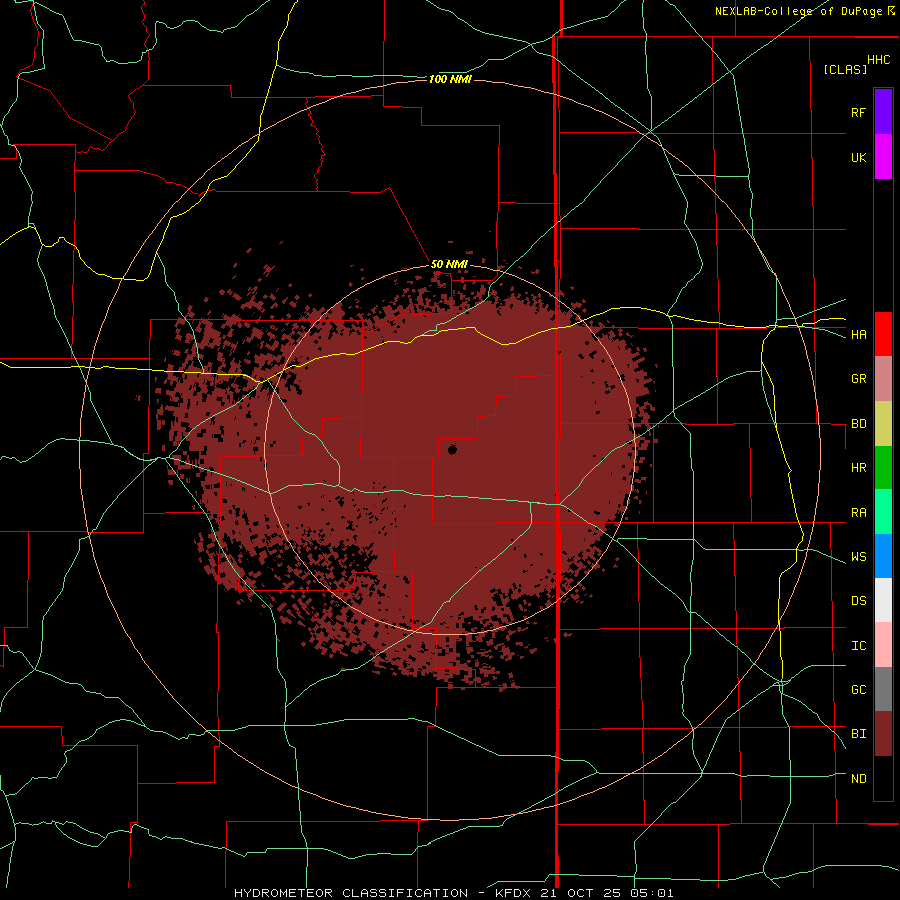The width and height of the screenshot is (900, 900).
Task: Click the HHC product label
Action: tap(879, 60)
